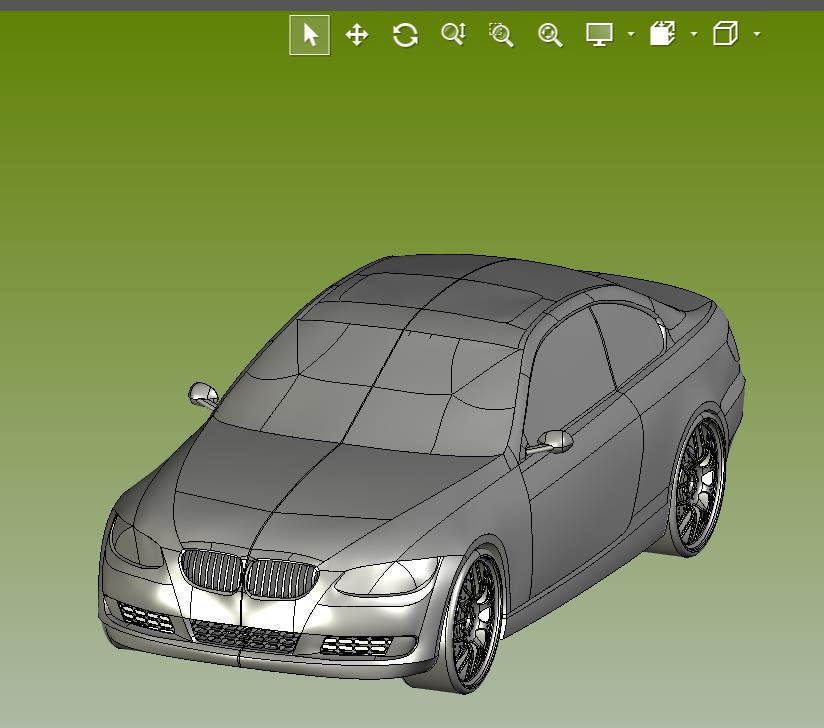Click the zoom to fit icon
The height and width of the screenshot is (728, 824).
point(550,35)
